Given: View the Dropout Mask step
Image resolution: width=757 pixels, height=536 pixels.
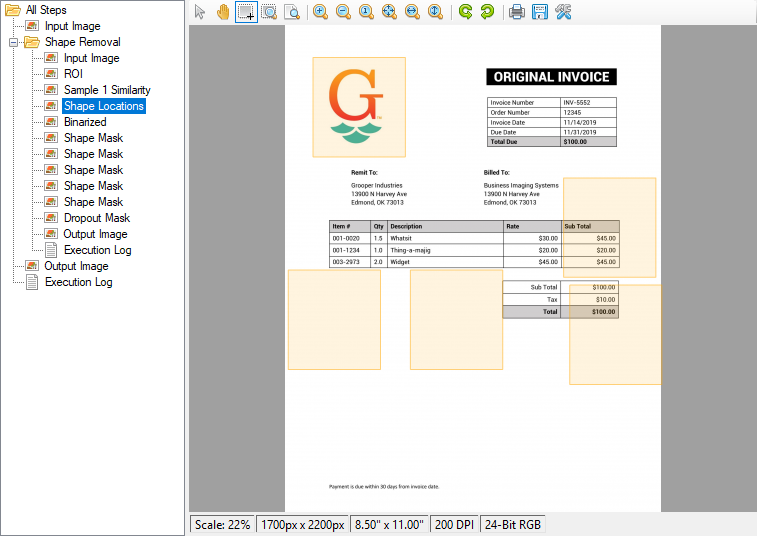Looking at the screenshot, I should 97,218.
